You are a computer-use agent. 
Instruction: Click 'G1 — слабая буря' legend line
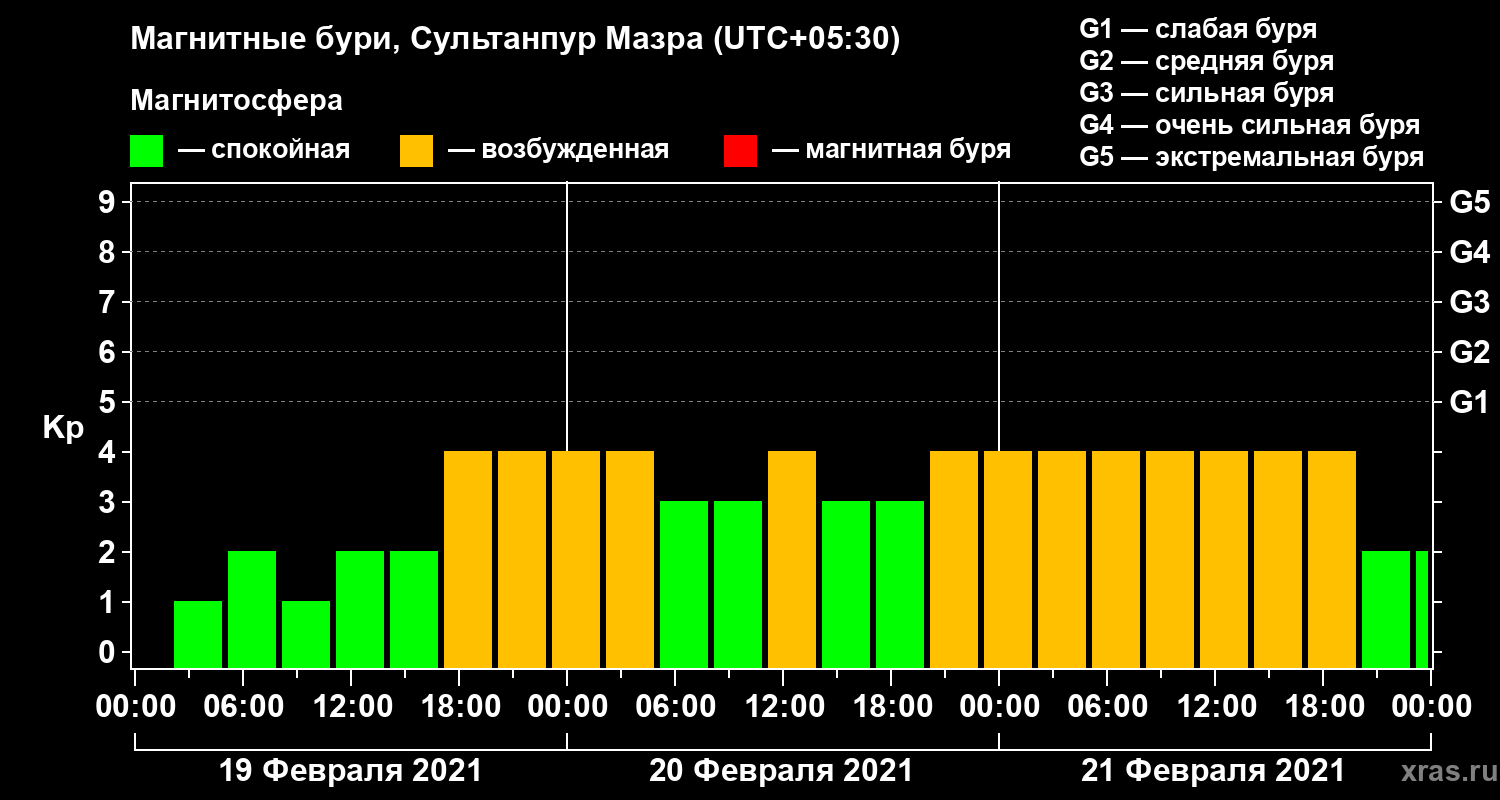(x=1198, y=28)
